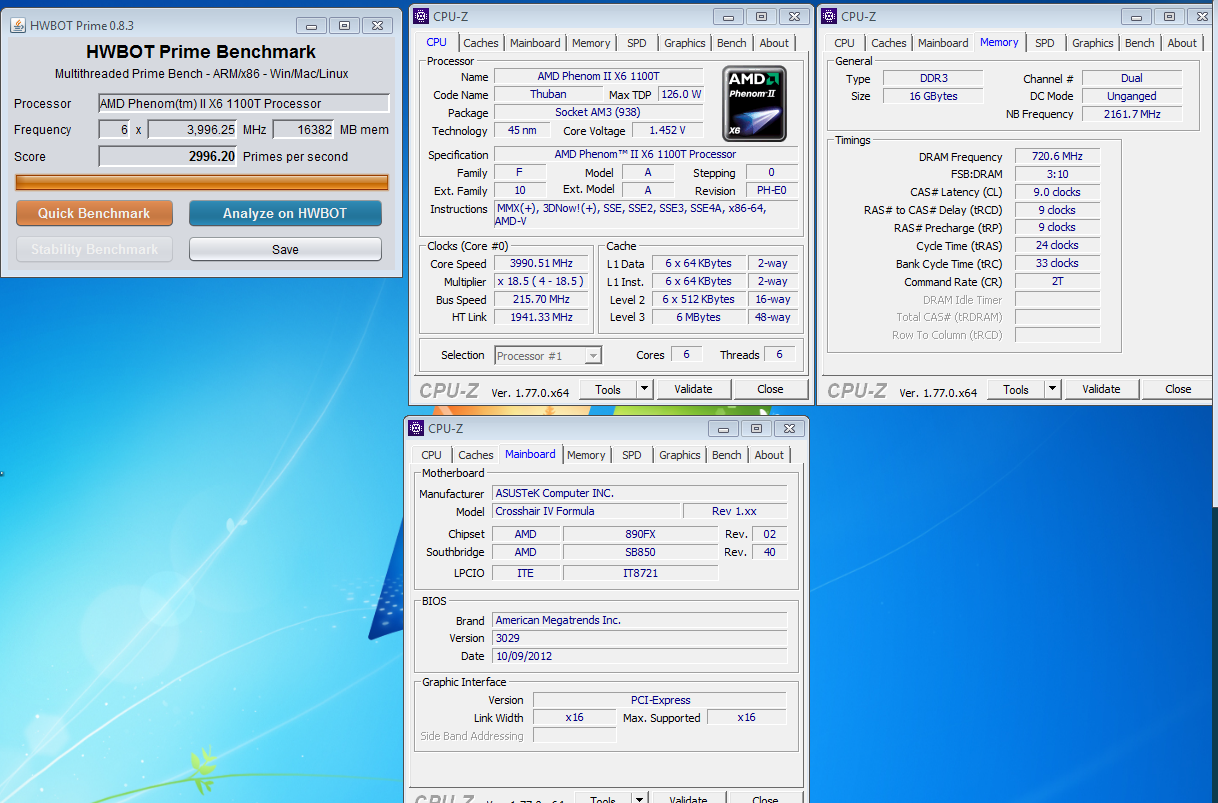Screen dimensions: 1218x803
Task: Click Analyze on HWBOT button
Action: [x=285, y=213]
